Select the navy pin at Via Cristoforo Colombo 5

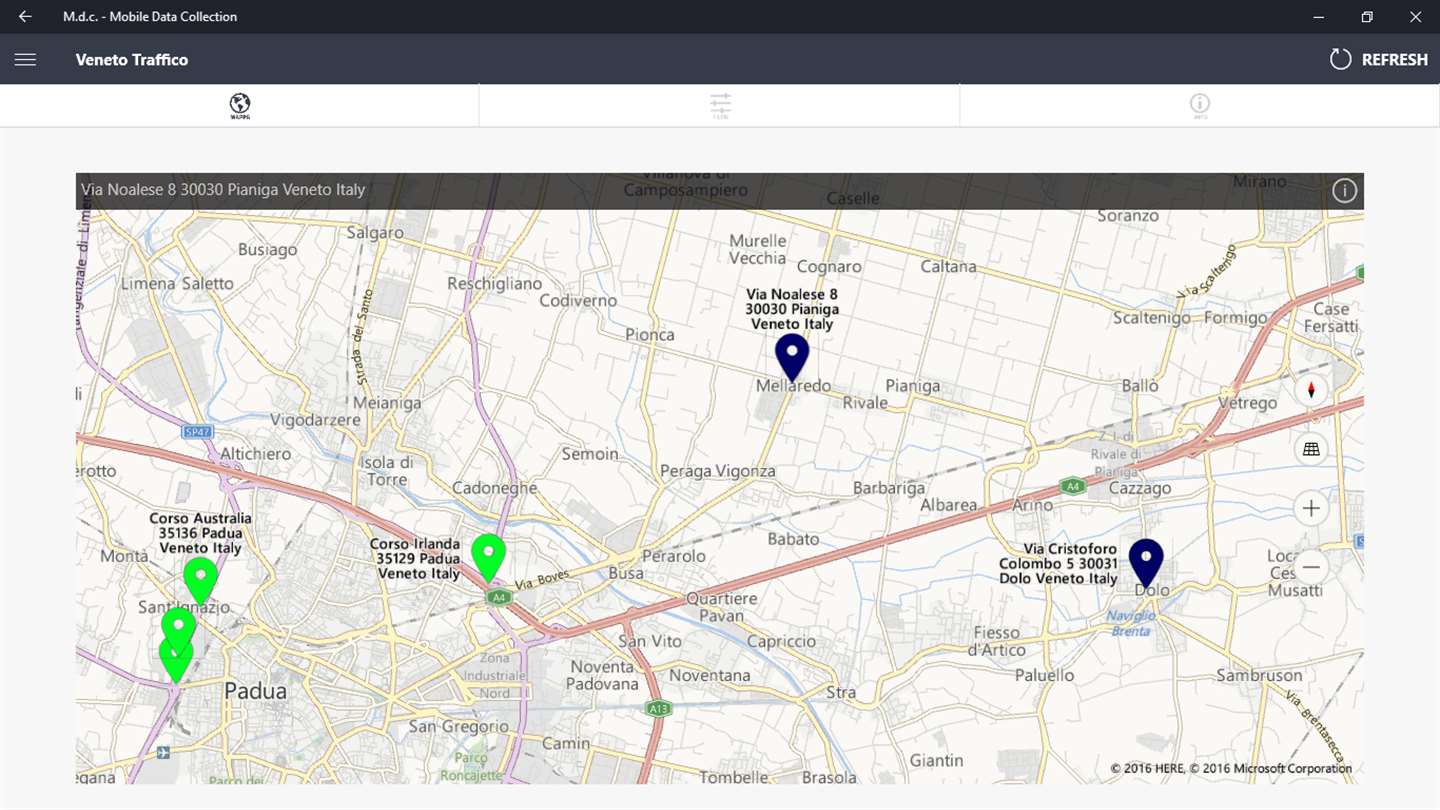coord(1146,563)
